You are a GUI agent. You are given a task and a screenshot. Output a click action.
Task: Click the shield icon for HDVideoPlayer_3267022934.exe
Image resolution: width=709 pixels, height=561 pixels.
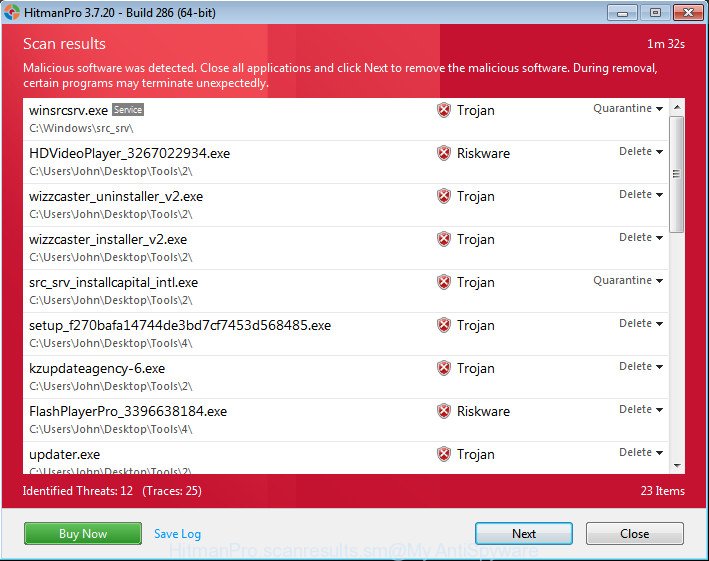[x=444, y=153]
